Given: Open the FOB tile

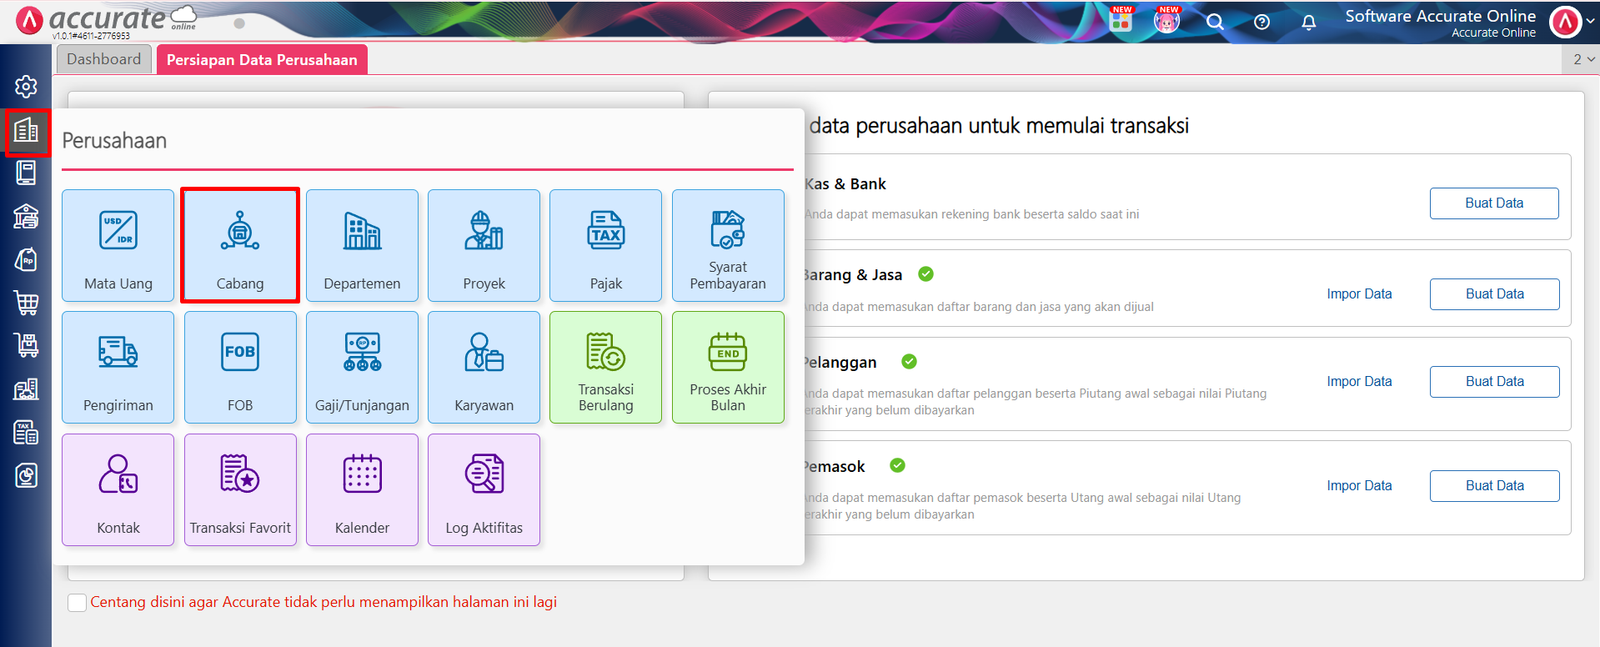Looking at the screenshot, I should click(x=240, y=367).
